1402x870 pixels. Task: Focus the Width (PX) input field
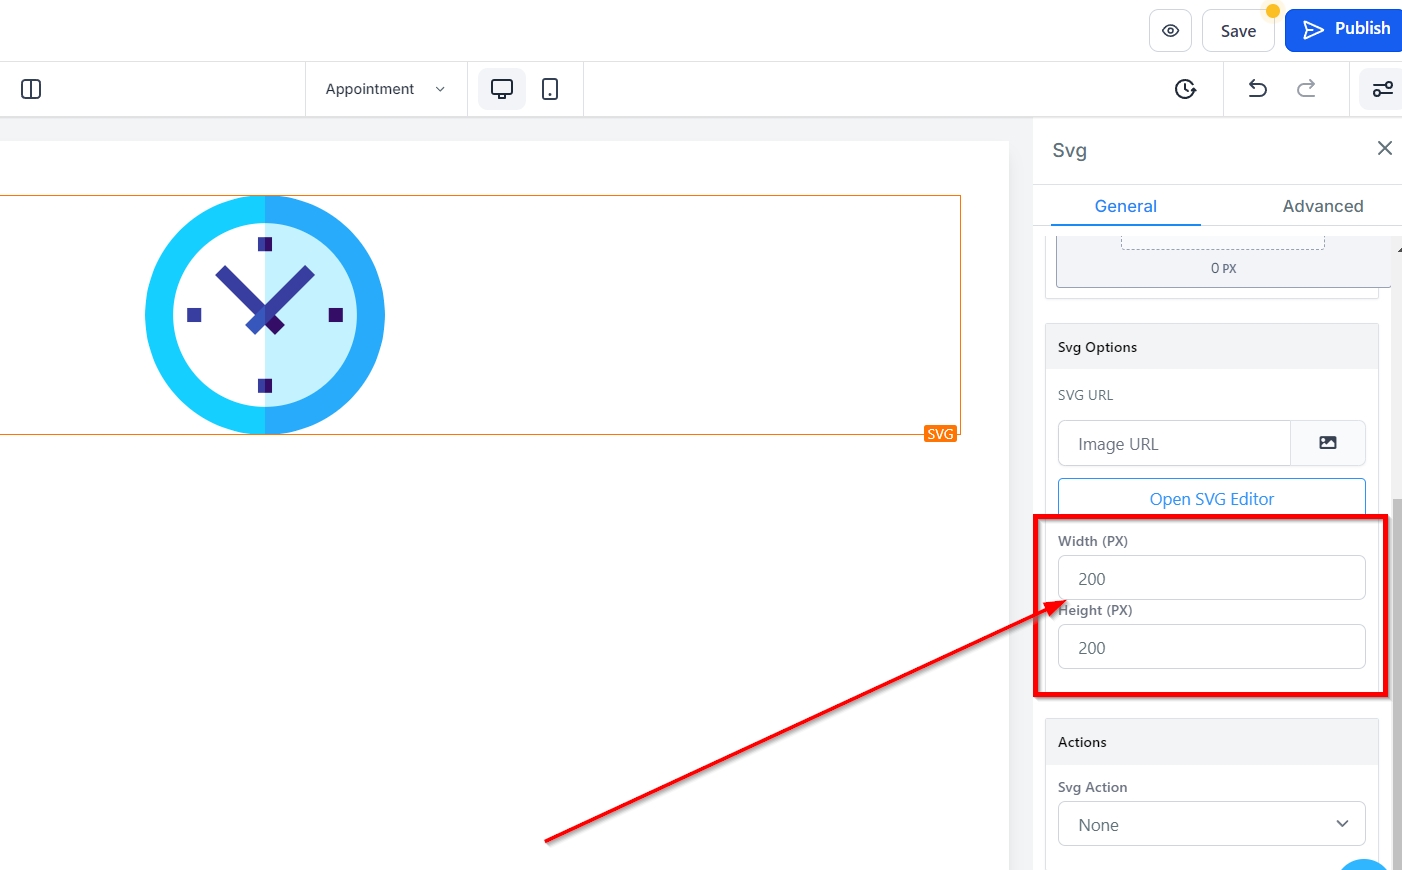click(x=1211, y=578)
